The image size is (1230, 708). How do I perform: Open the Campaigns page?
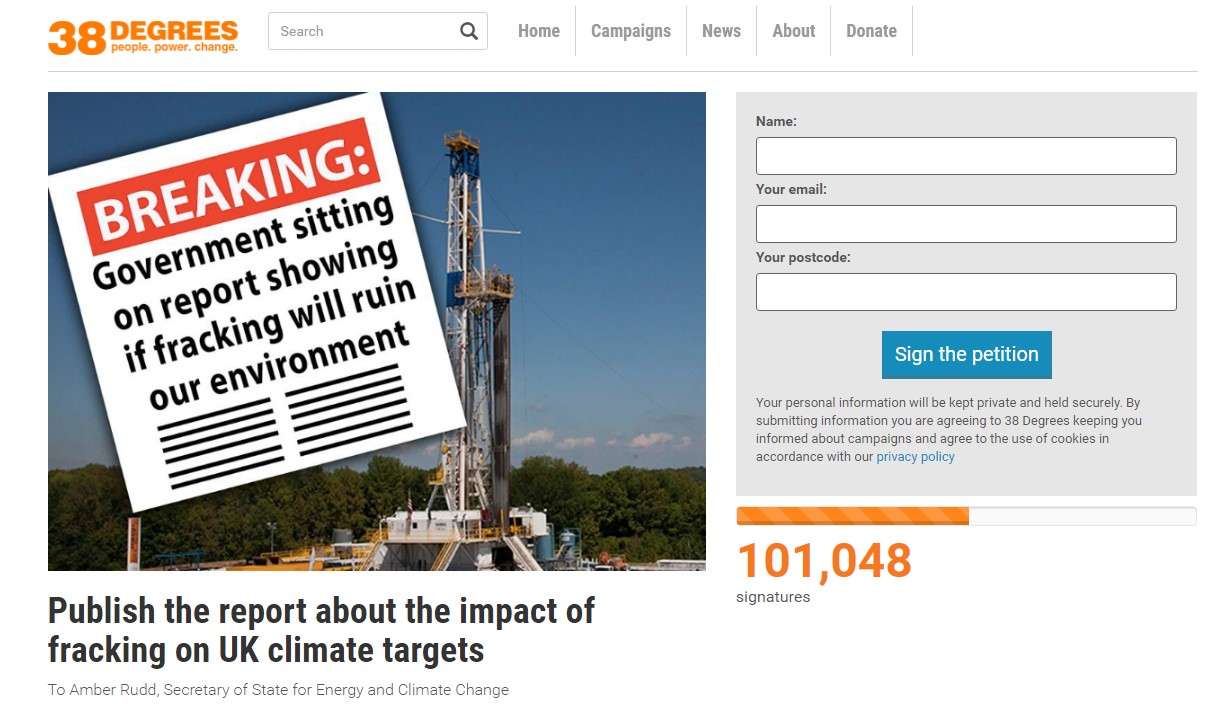coord(630,31)
